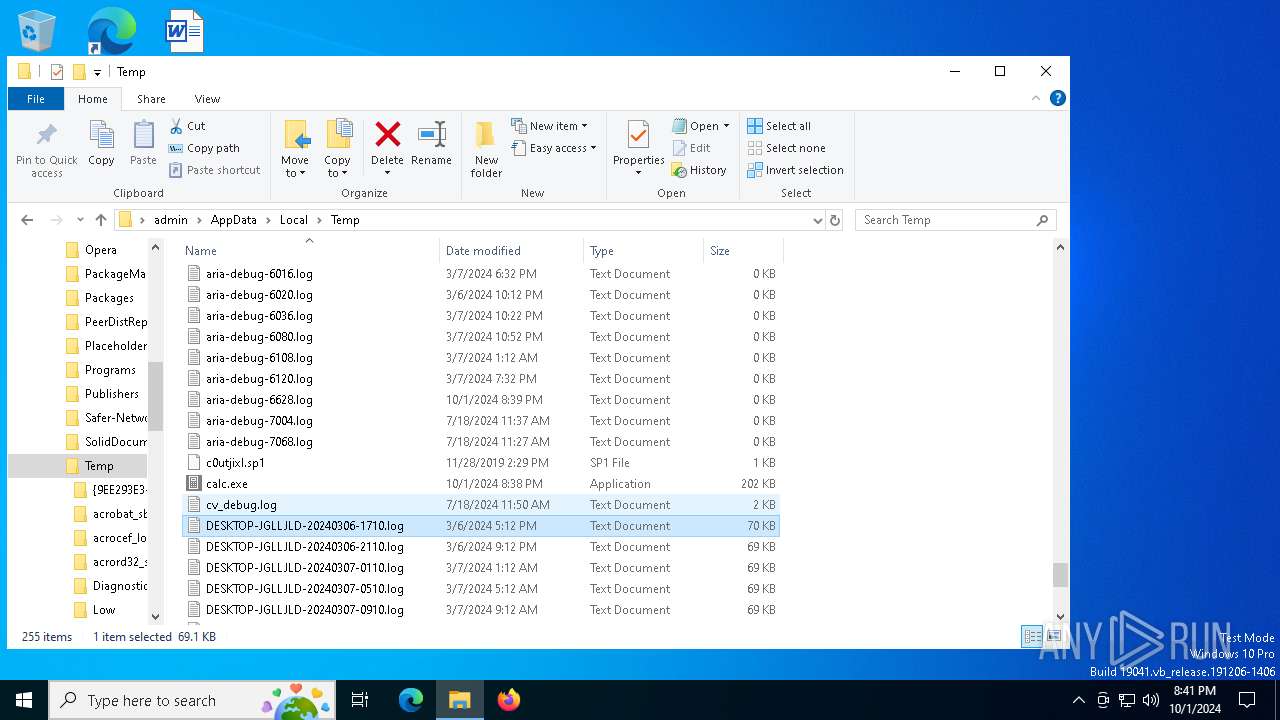Viewport: 1280px width, 720px height.
Task: Expand the address bar history dropdown
Action: pyautogui.click(x=818, y=220)
